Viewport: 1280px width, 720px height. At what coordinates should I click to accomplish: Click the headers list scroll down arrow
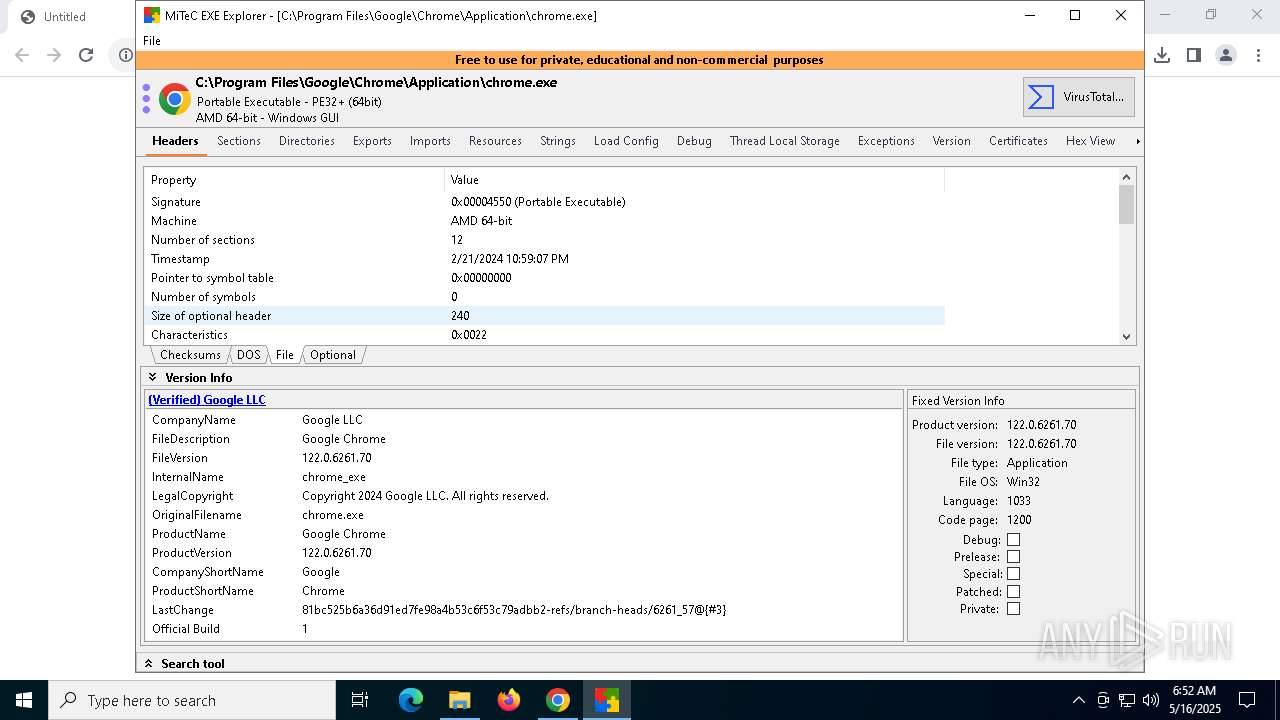pyautogui.click(x=1127, y=336)
